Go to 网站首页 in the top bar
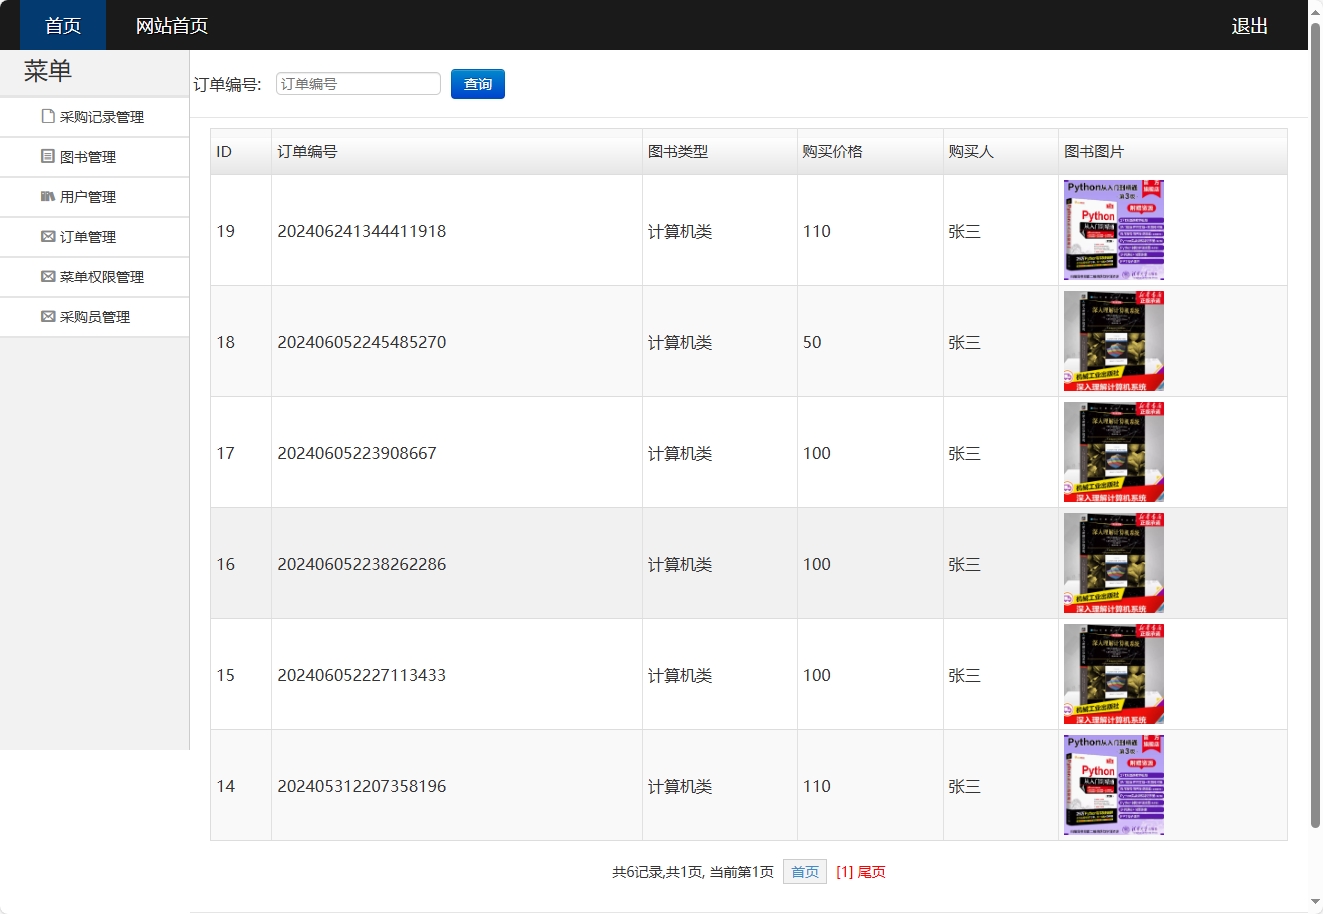 [x=172, y=25]
